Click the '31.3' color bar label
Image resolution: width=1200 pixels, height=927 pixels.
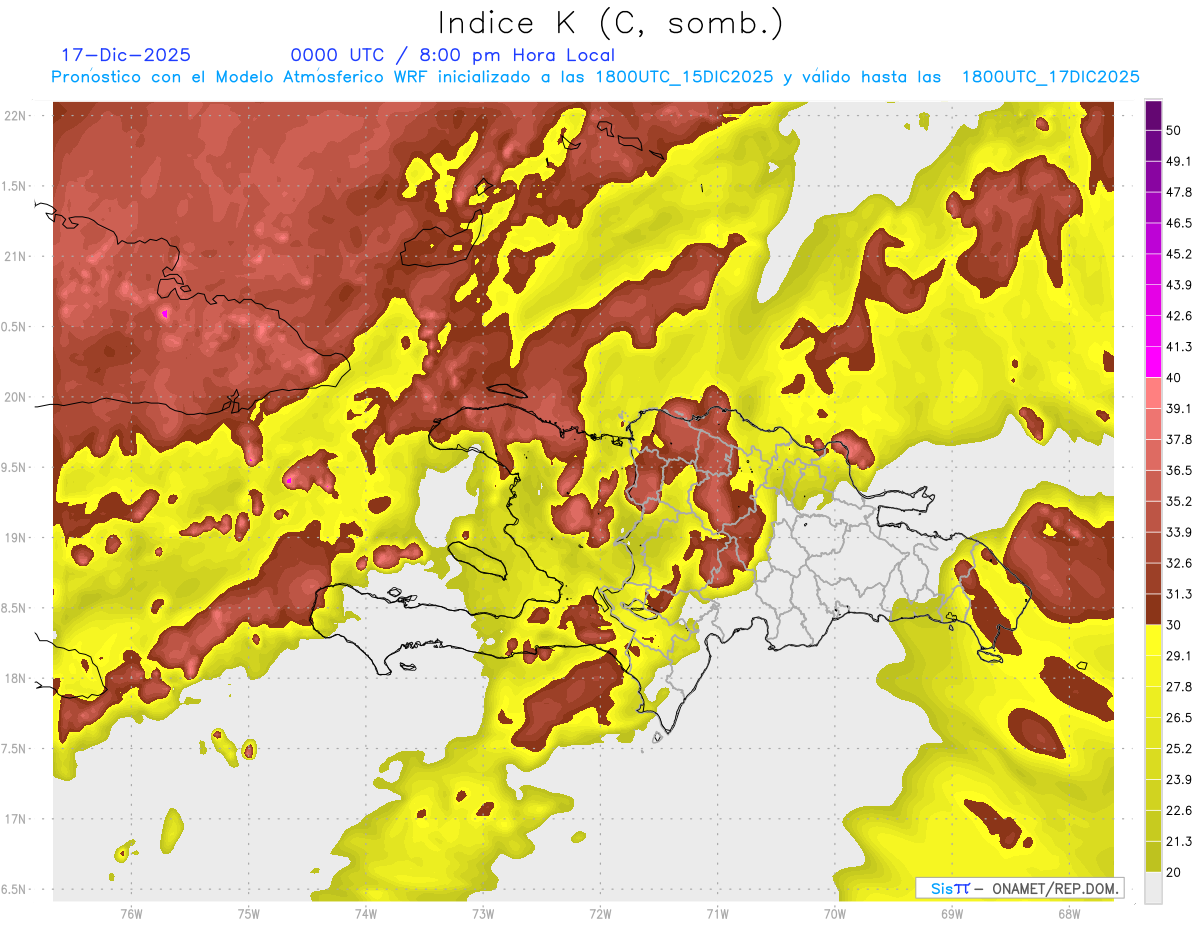tap(1179, 594)
